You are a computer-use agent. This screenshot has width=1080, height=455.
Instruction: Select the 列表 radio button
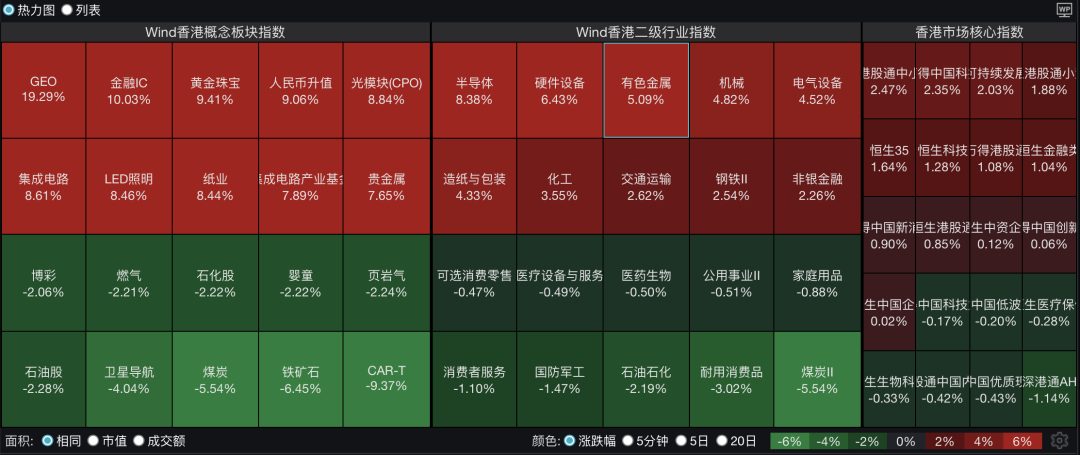67,10
